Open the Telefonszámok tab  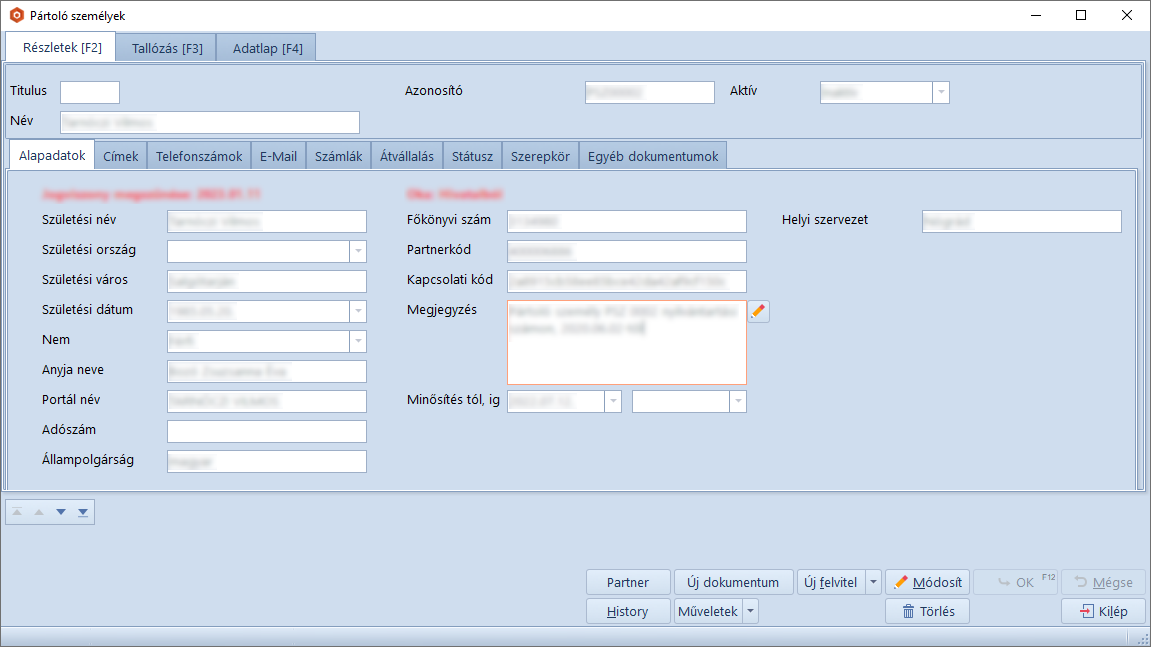point(199,156)
